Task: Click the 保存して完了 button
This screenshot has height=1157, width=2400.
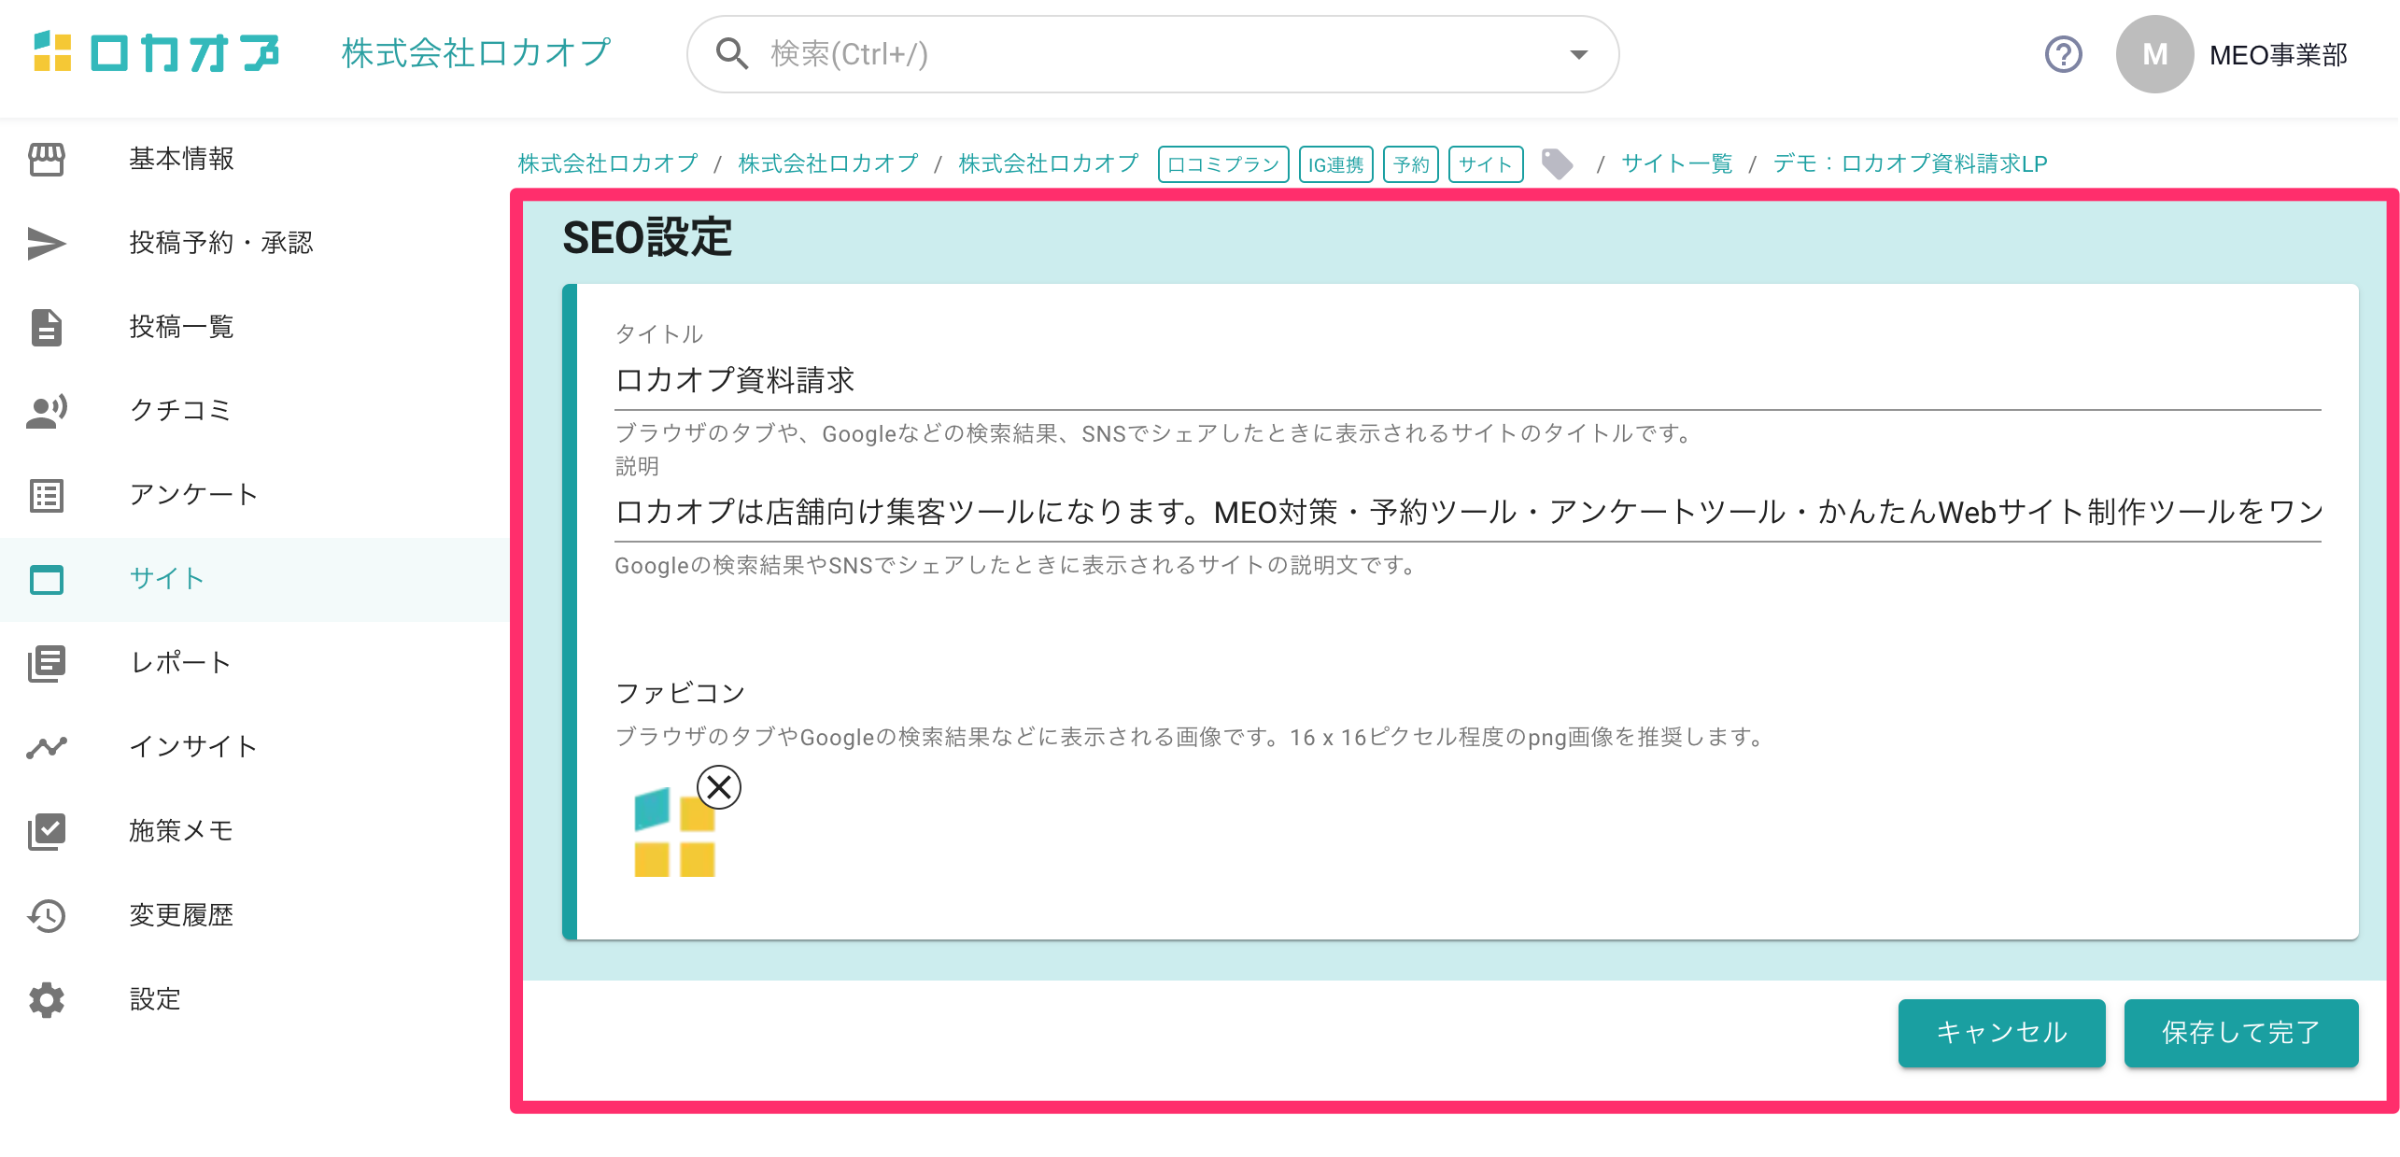Action: pos(2240,1032)
